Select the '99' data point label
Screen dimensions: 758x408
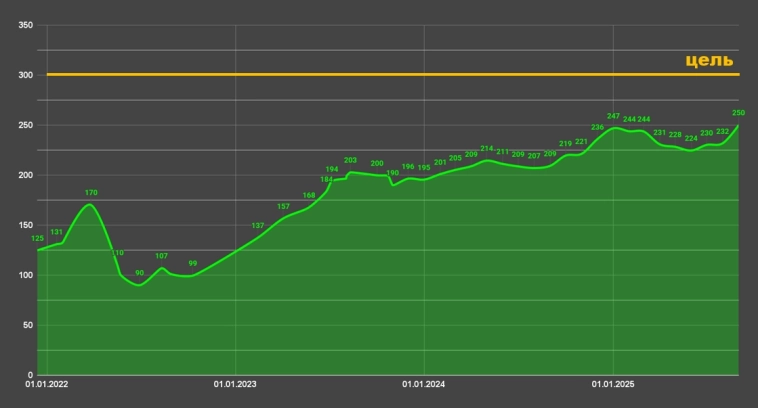pyautogui.click(x=193, y=263)
